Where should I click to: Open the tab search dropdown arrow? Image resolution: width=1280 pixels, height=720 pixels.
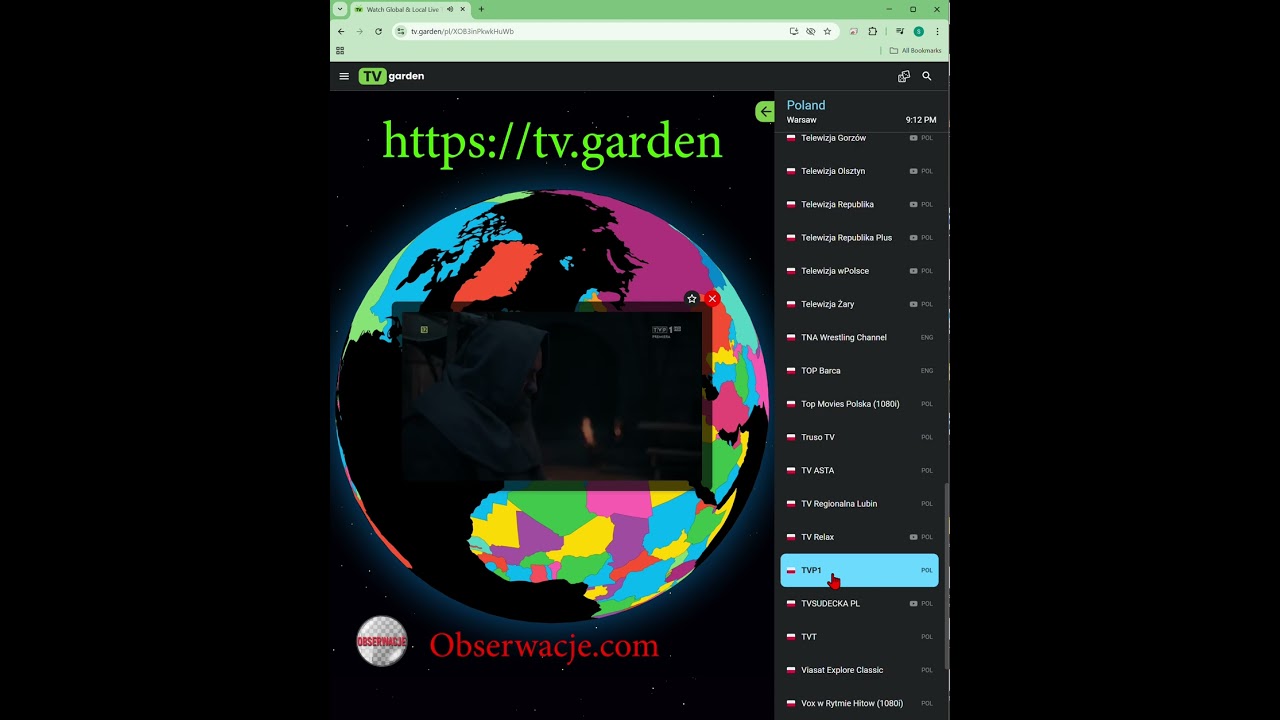click(x=340, y=9)
